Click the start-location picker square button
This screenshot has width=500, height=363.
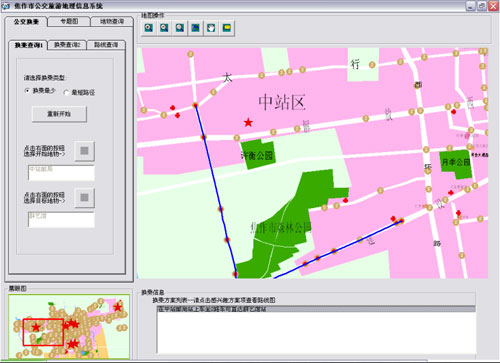(84, 151)
